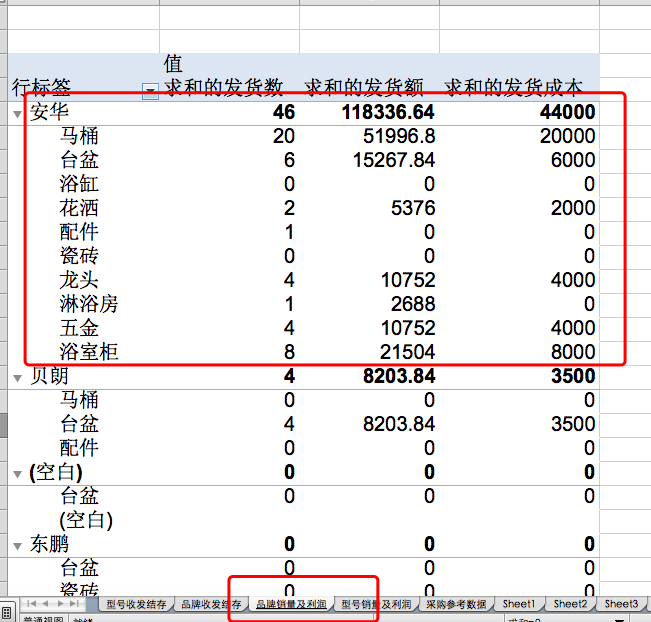651x622 pixels.
Task: Select the 求和的发货成本 column header
Action: tap(514, 88)
